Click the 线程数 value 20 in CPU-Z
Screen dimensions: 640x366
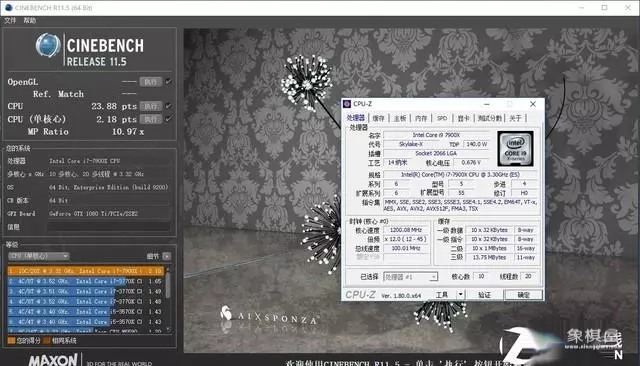pos(528,277)
